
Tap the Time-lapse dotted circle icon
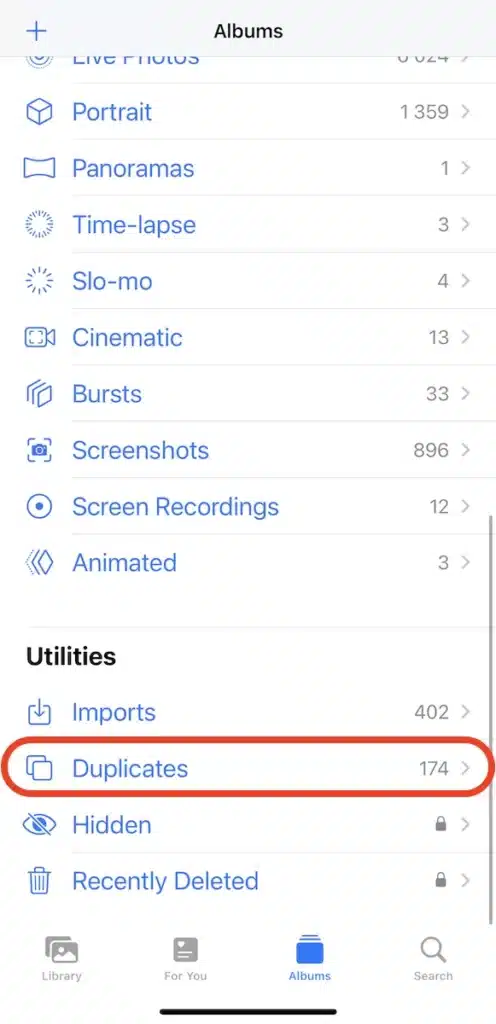pos(39,225)
